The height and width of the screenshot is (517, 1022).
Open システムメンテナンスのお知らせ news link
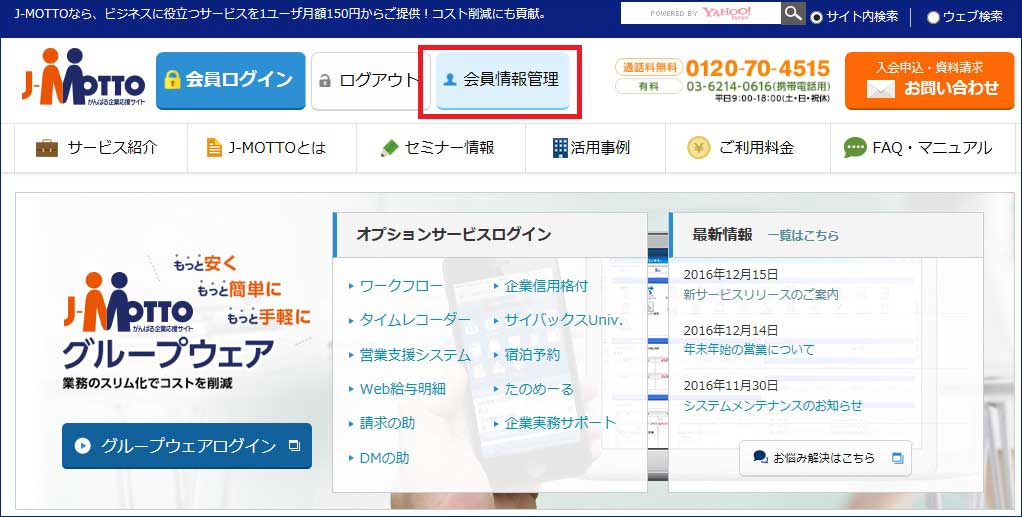(772, 406)
